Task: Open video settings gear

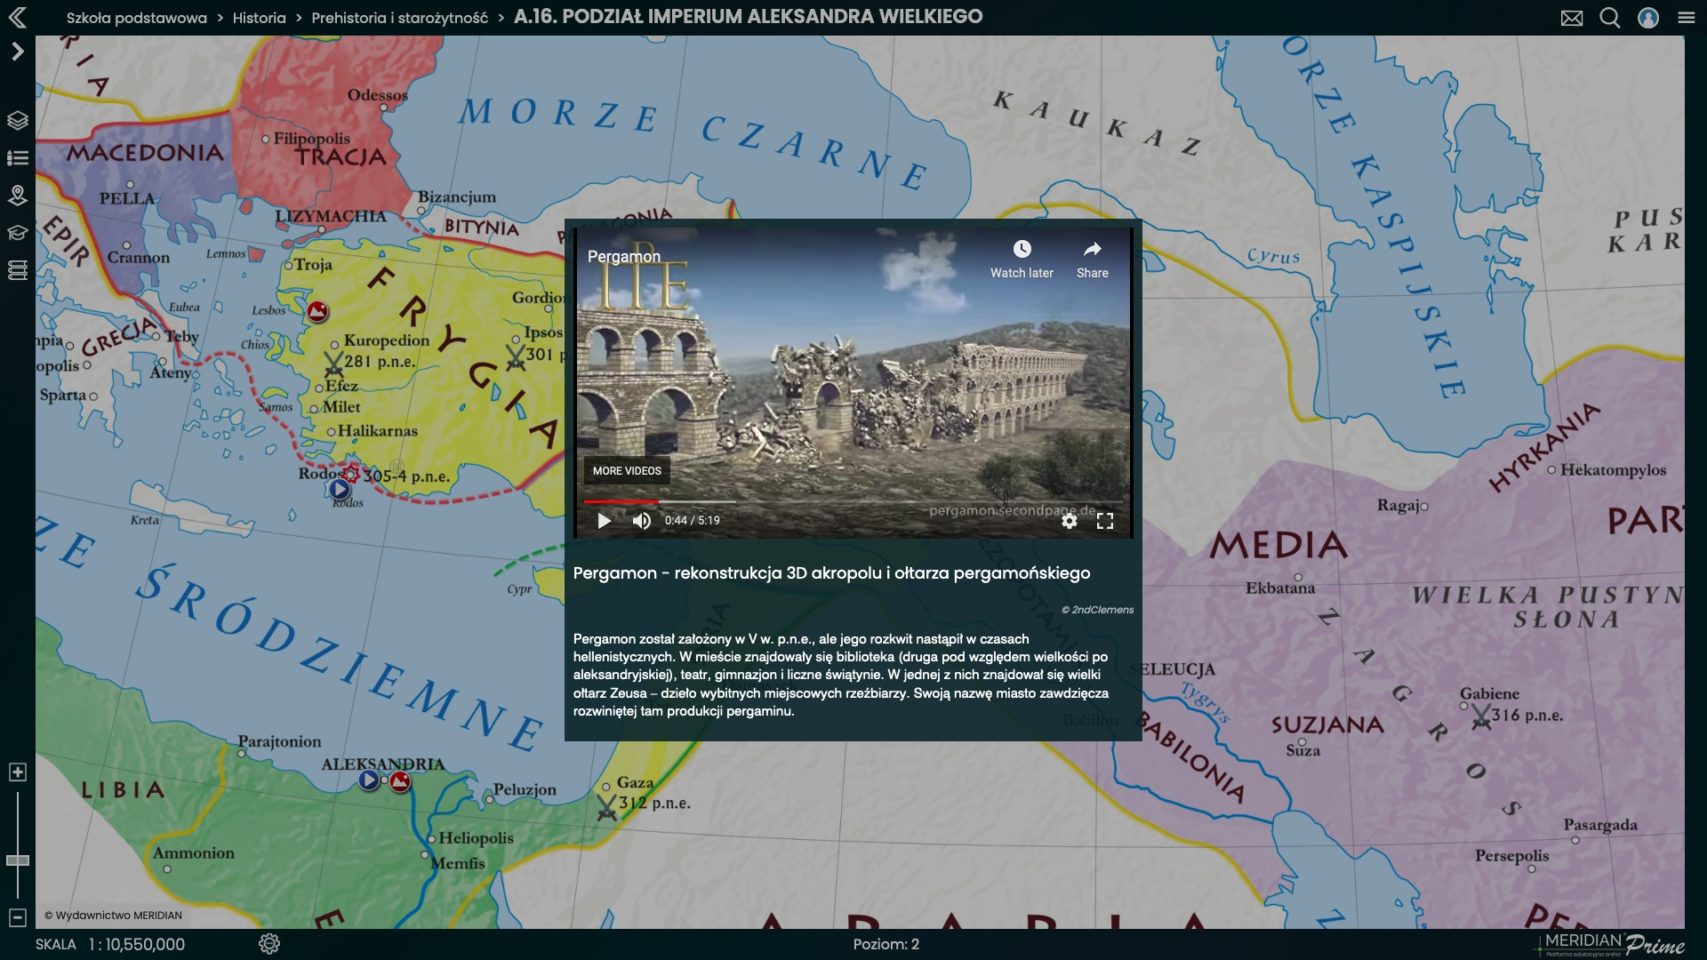Action: click(x=1069, y=520)
